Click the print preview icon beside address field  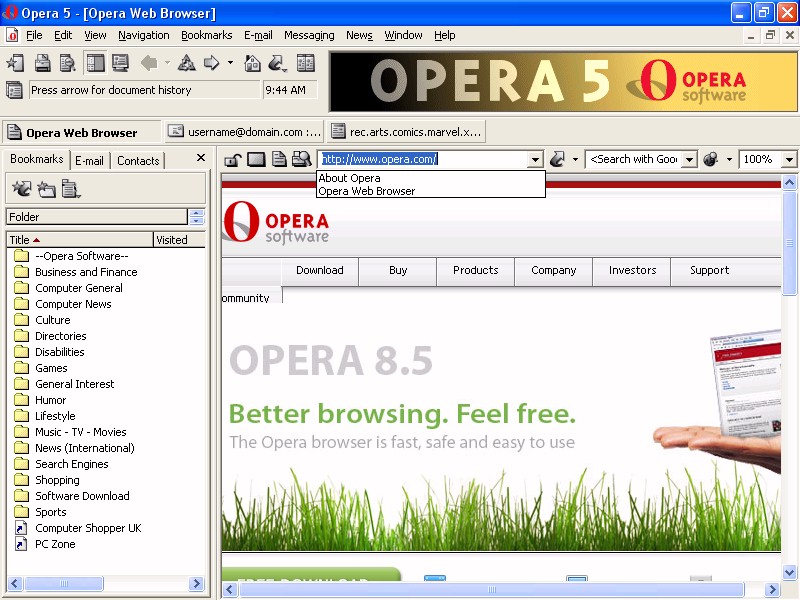(x=302, y=160)
